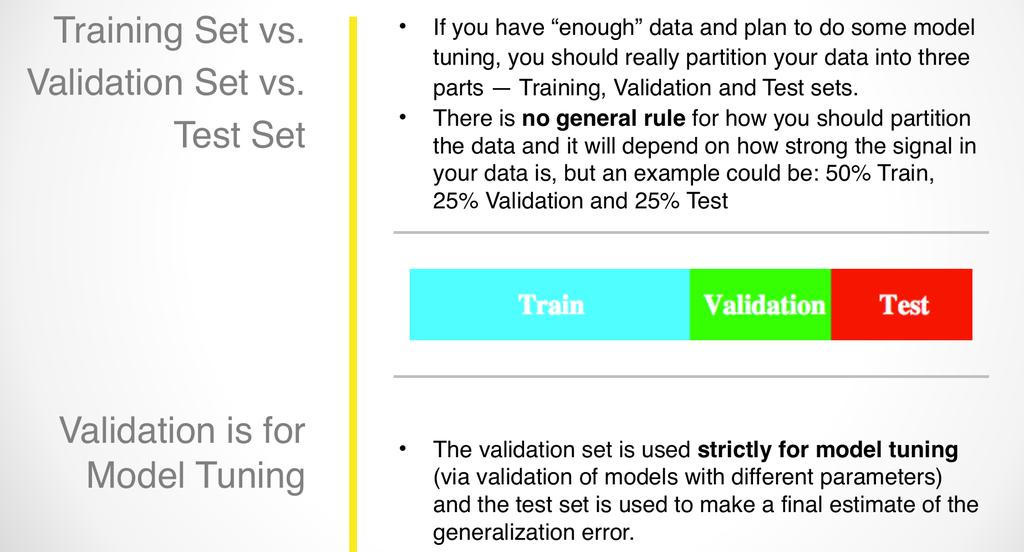This screenshot has width=1024, height=552.
Task: Click the white 'Train' label text
Action: (x=551, y=305)
